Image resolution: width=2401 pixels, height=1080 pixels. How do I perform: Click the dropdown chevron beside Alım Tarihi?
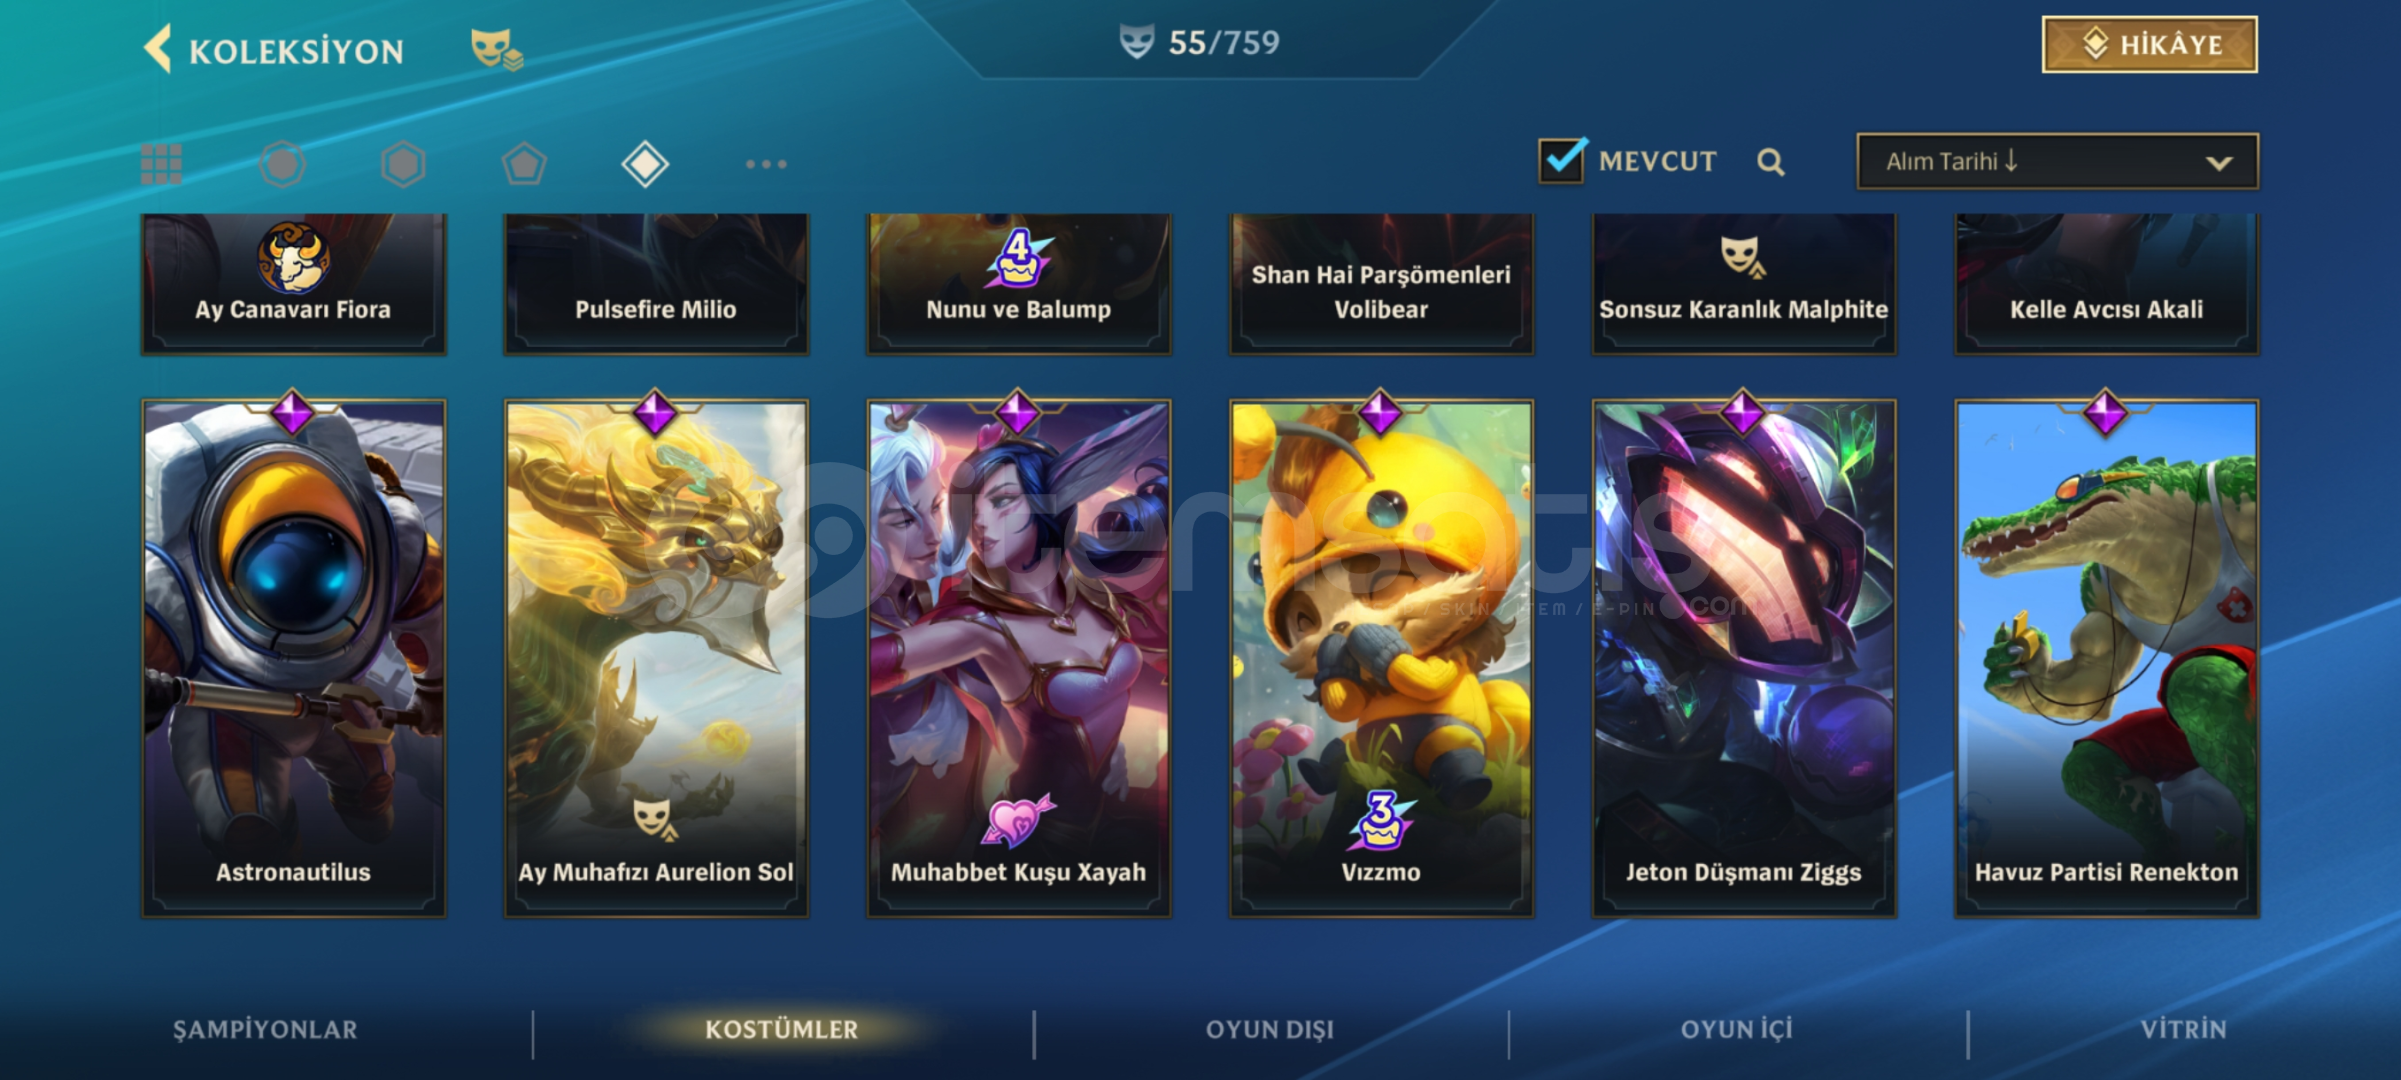[2219, 163]
